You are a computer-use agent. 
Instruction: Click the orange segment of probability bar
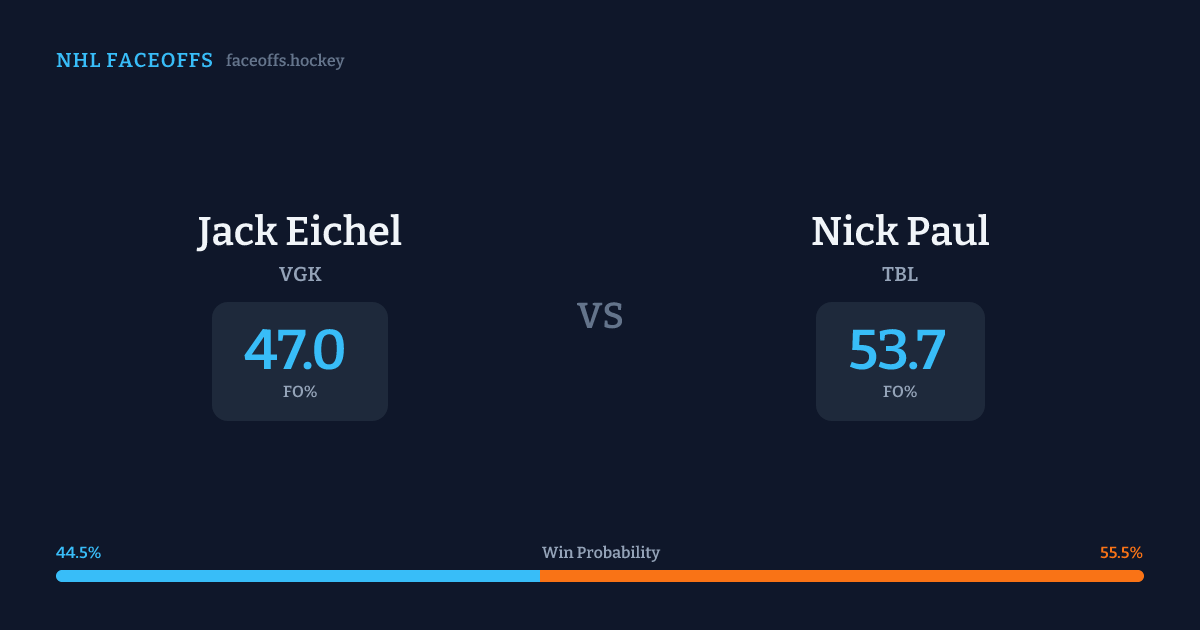pyautogui.click(x=840, y=576)
